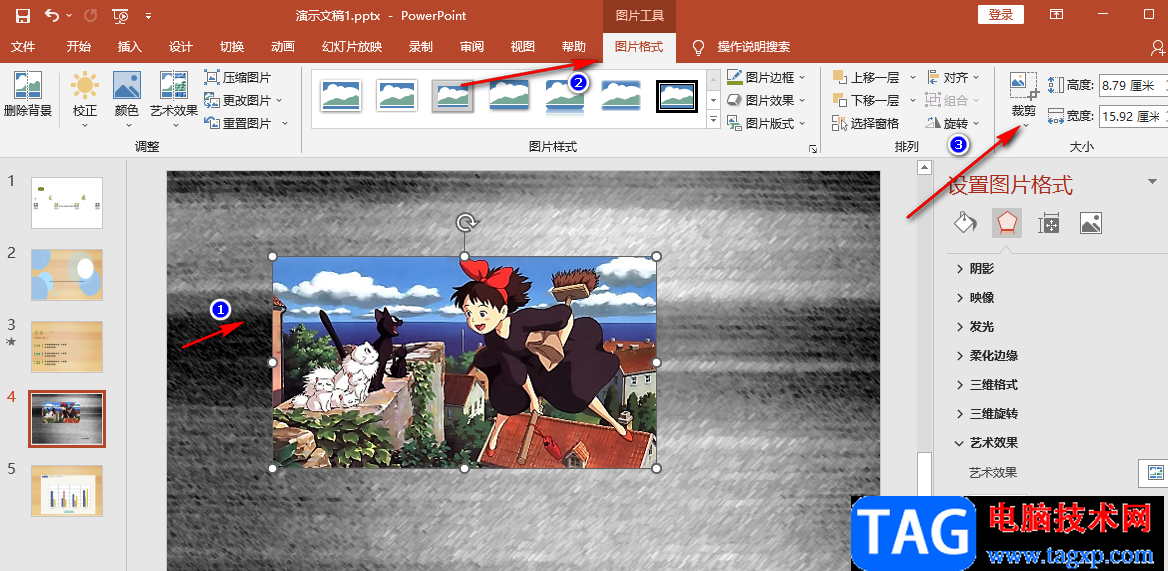1168x571 pixels.
Task: Open Artistic Effects (艺术效果) ribbon button
Action: [x=174, y=97]
